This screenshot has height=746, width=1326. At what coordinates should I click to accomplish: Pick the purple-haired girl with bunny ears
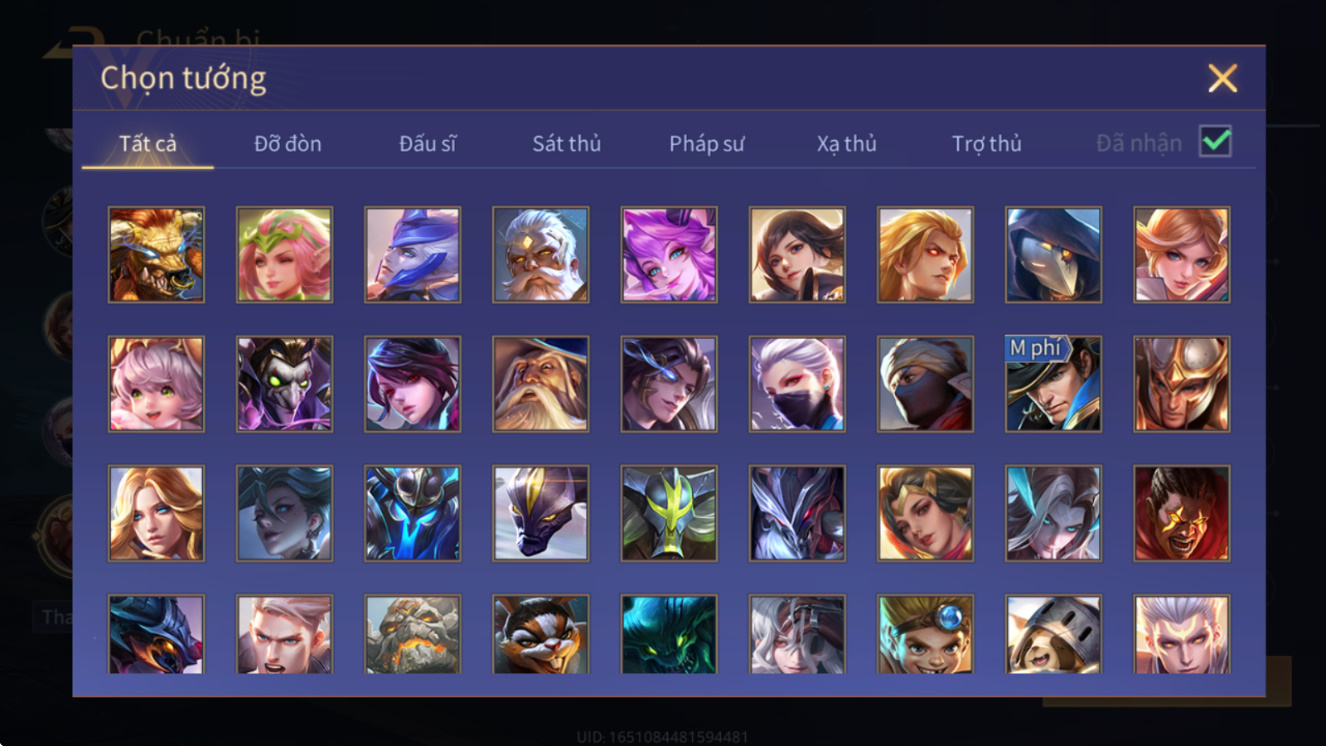(669, 254)
